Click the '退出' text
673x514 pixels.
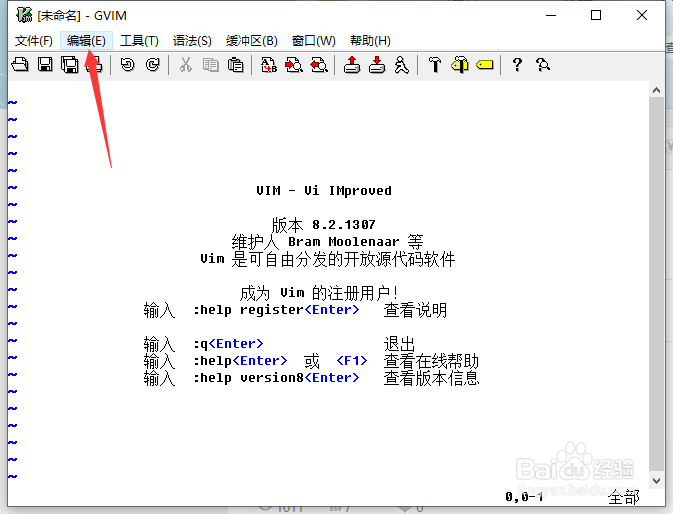pos(399,344)
